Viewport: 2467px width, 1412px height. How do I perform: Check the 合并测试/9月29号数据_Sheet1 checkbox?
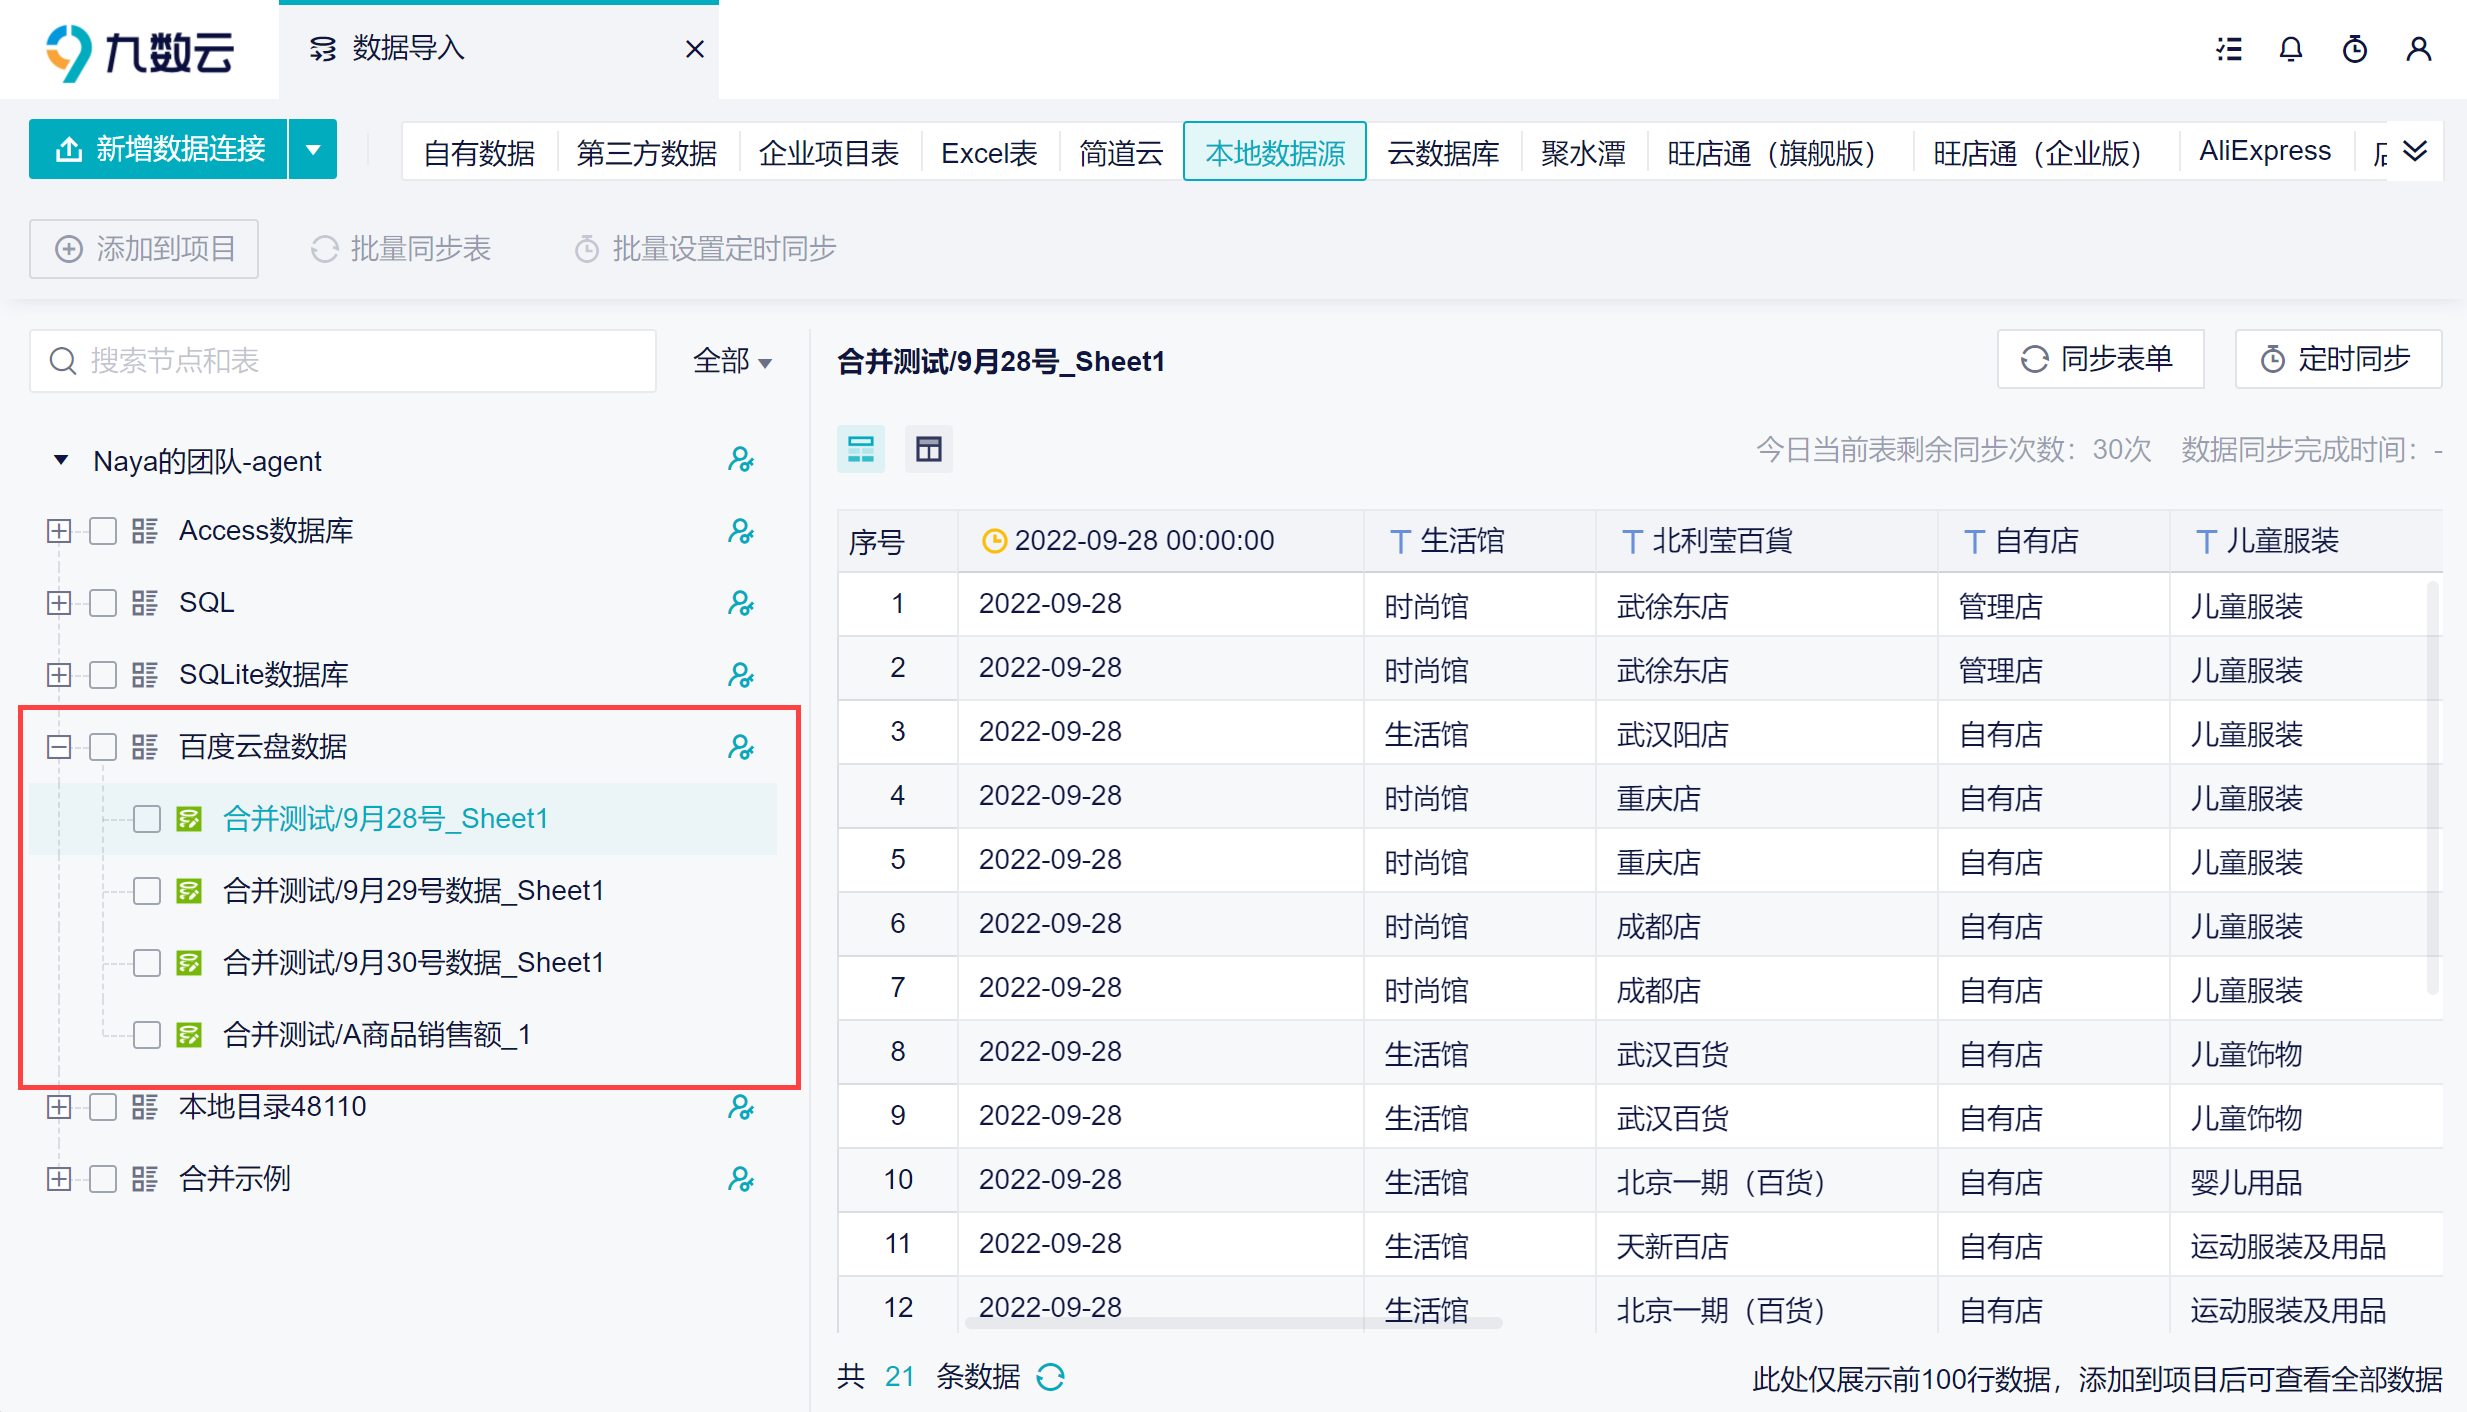click(147, 891)
